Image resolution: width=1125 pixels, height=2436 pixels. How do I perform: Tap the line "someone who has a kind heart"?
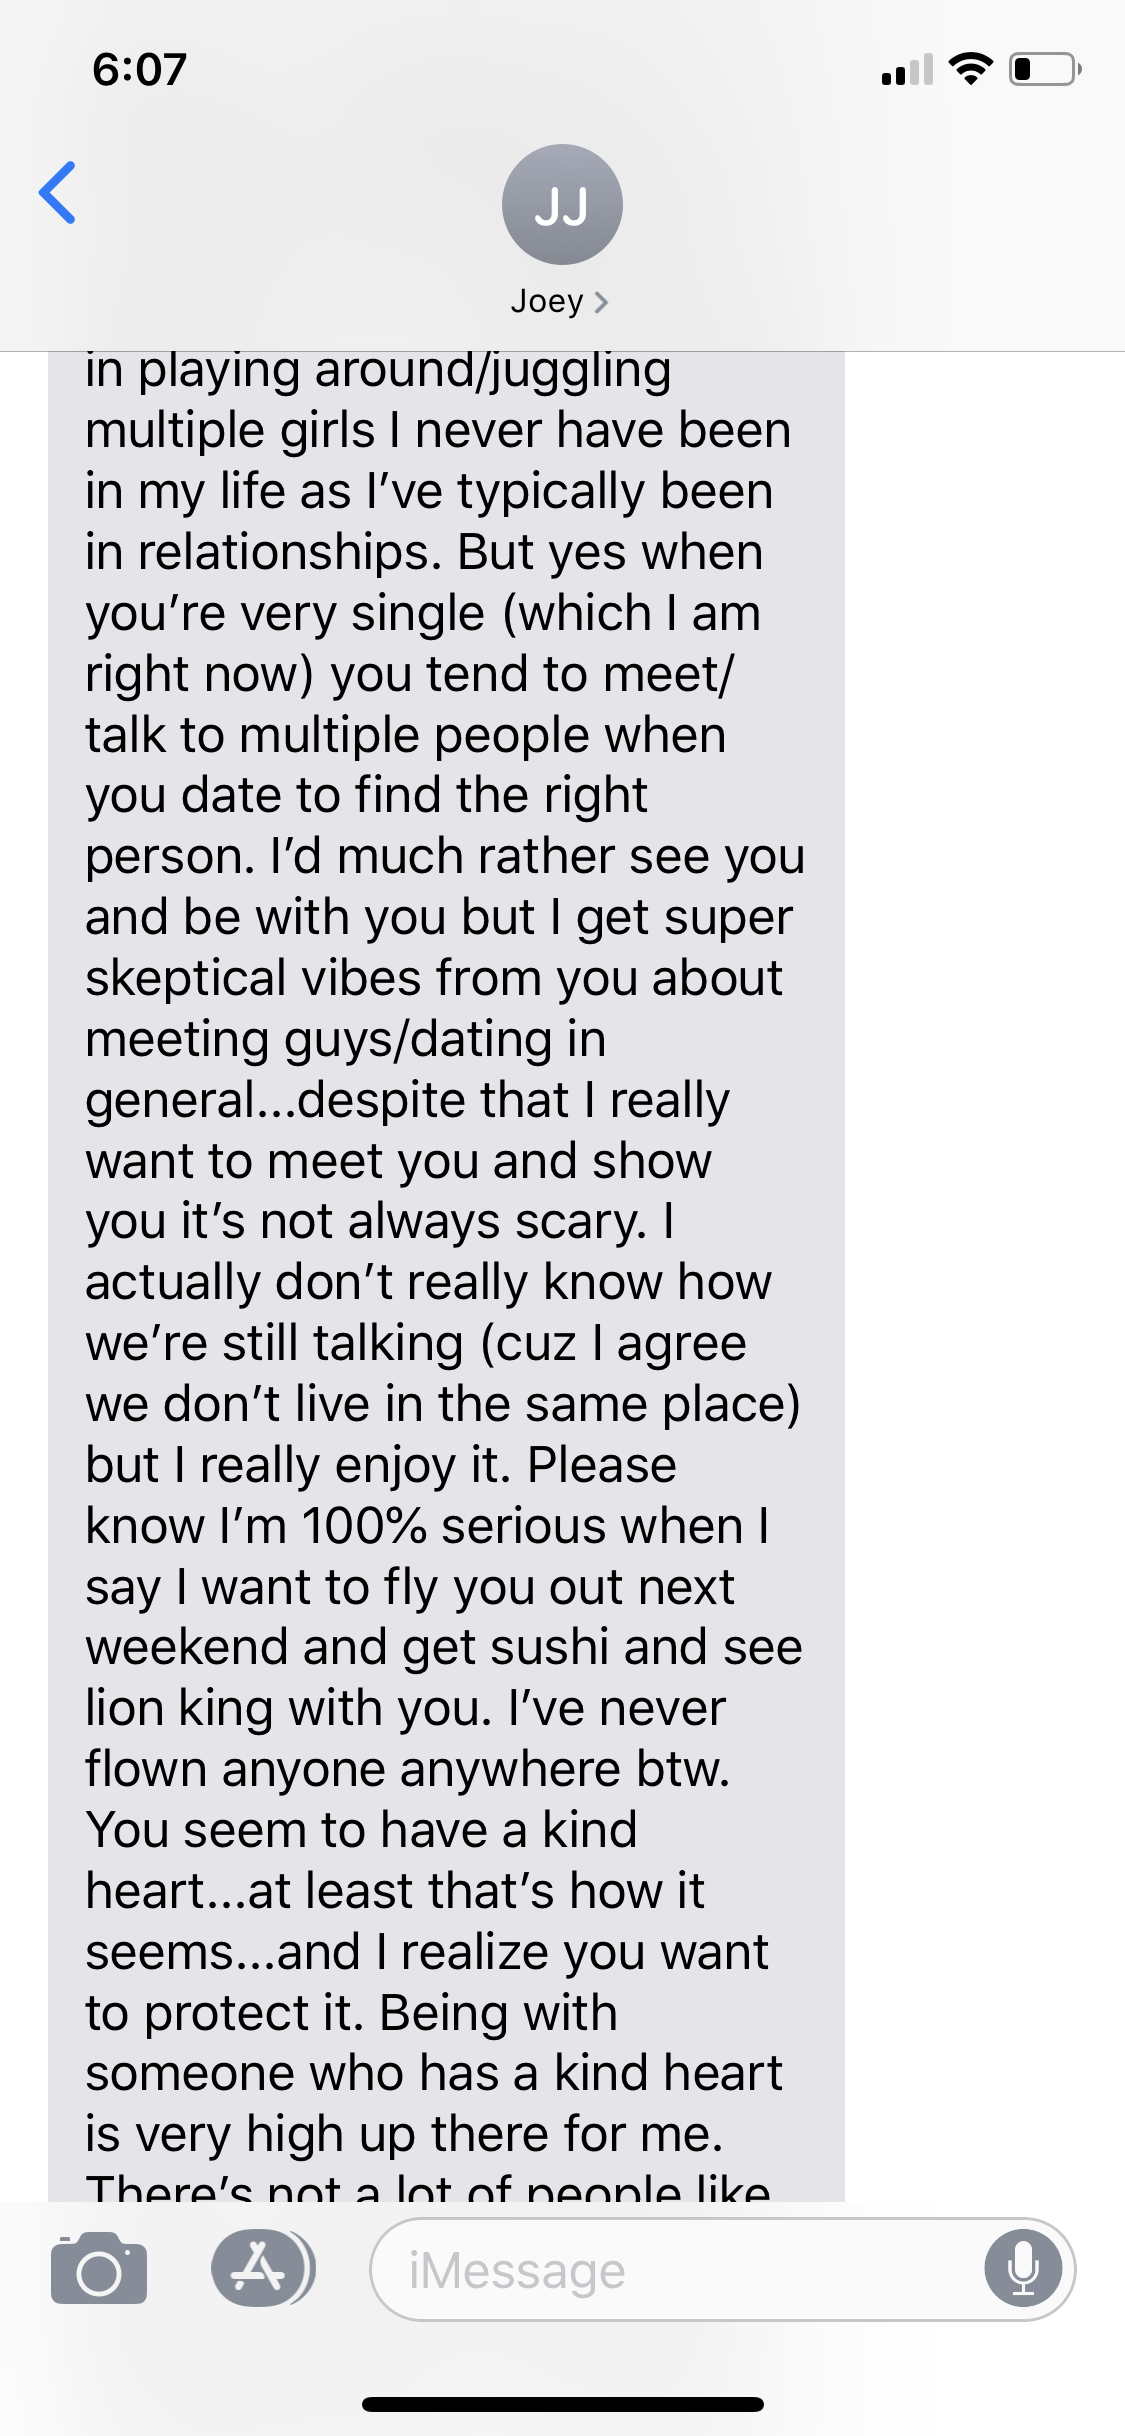pos(434,2073)
